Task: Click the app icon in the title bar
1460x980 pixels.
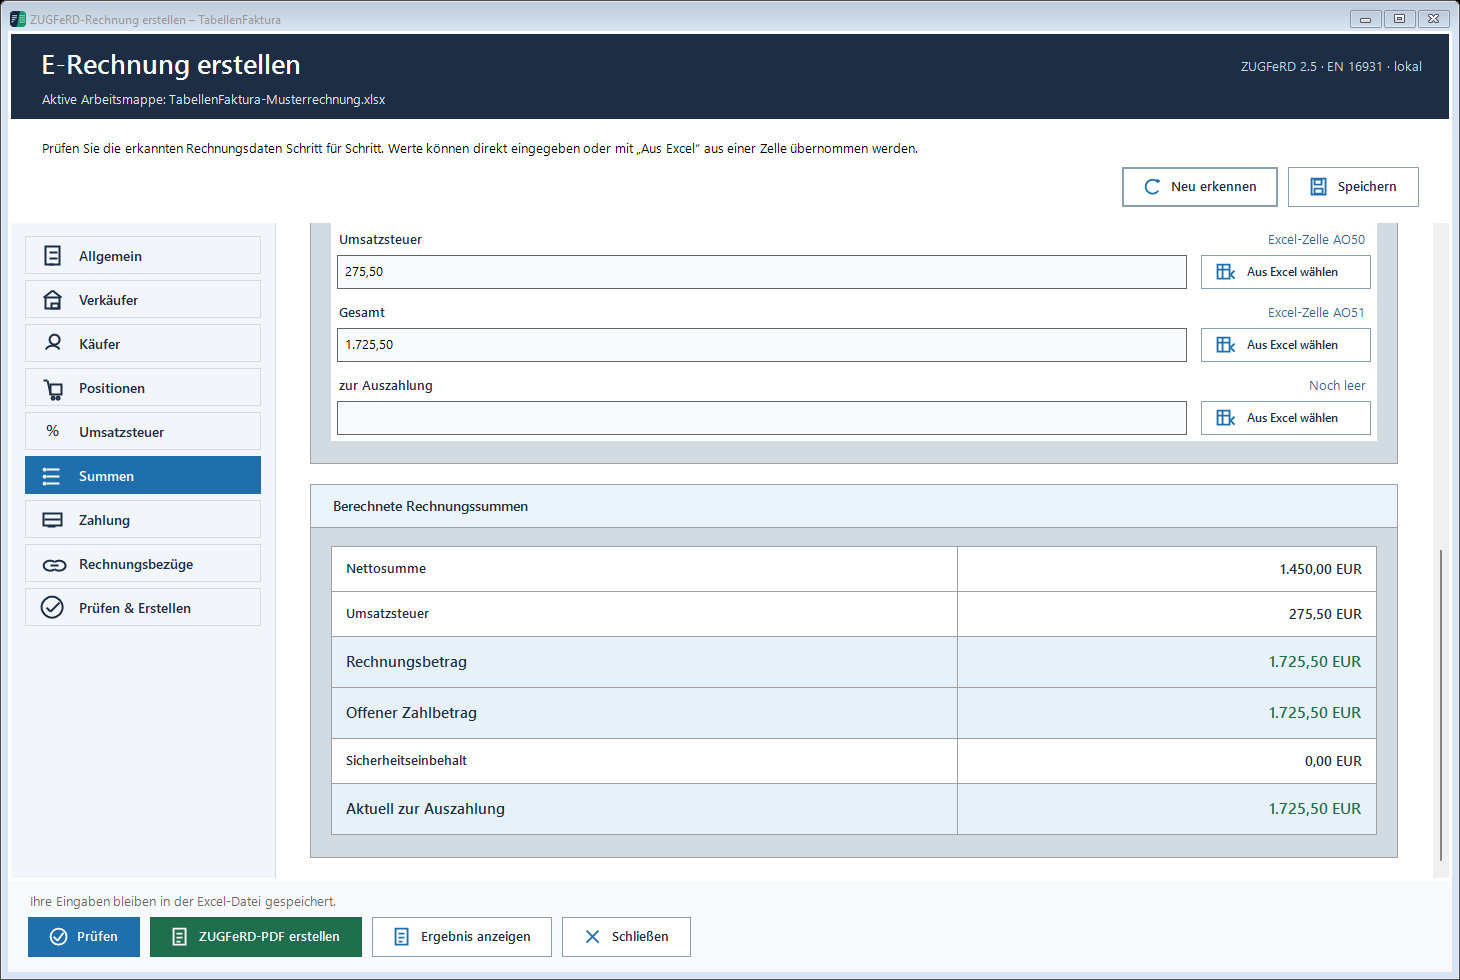Action: 18,19
